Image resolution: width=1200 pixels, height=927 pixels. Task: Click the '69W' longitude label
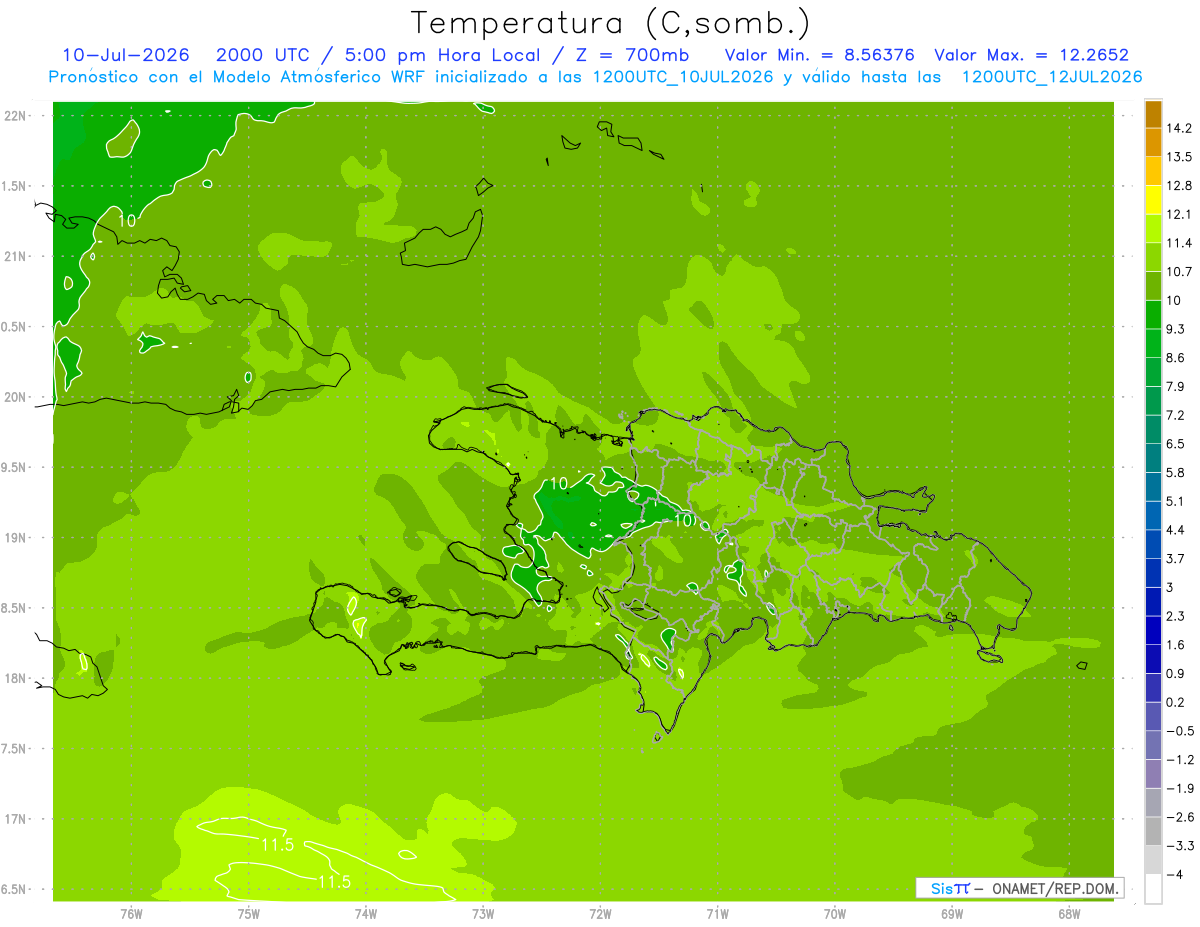tap(951, 912)
